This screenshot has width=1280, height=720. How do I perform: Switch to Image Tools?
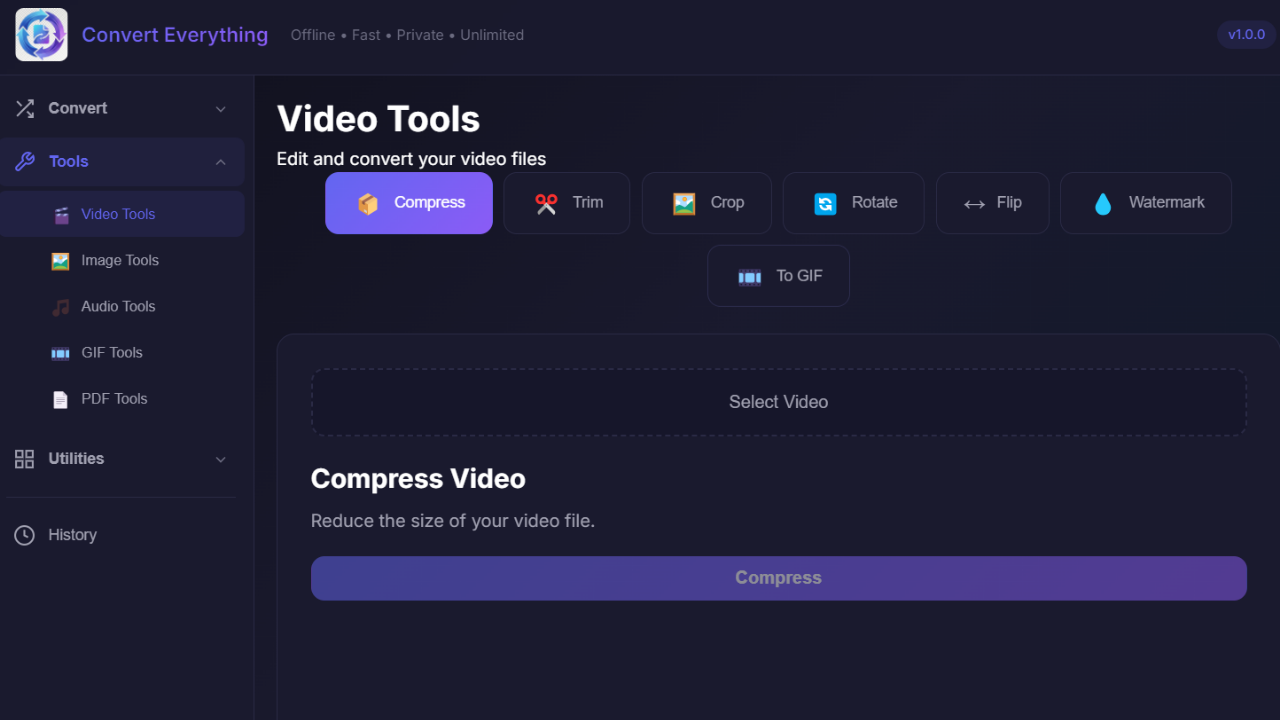[x=119, y=260]
